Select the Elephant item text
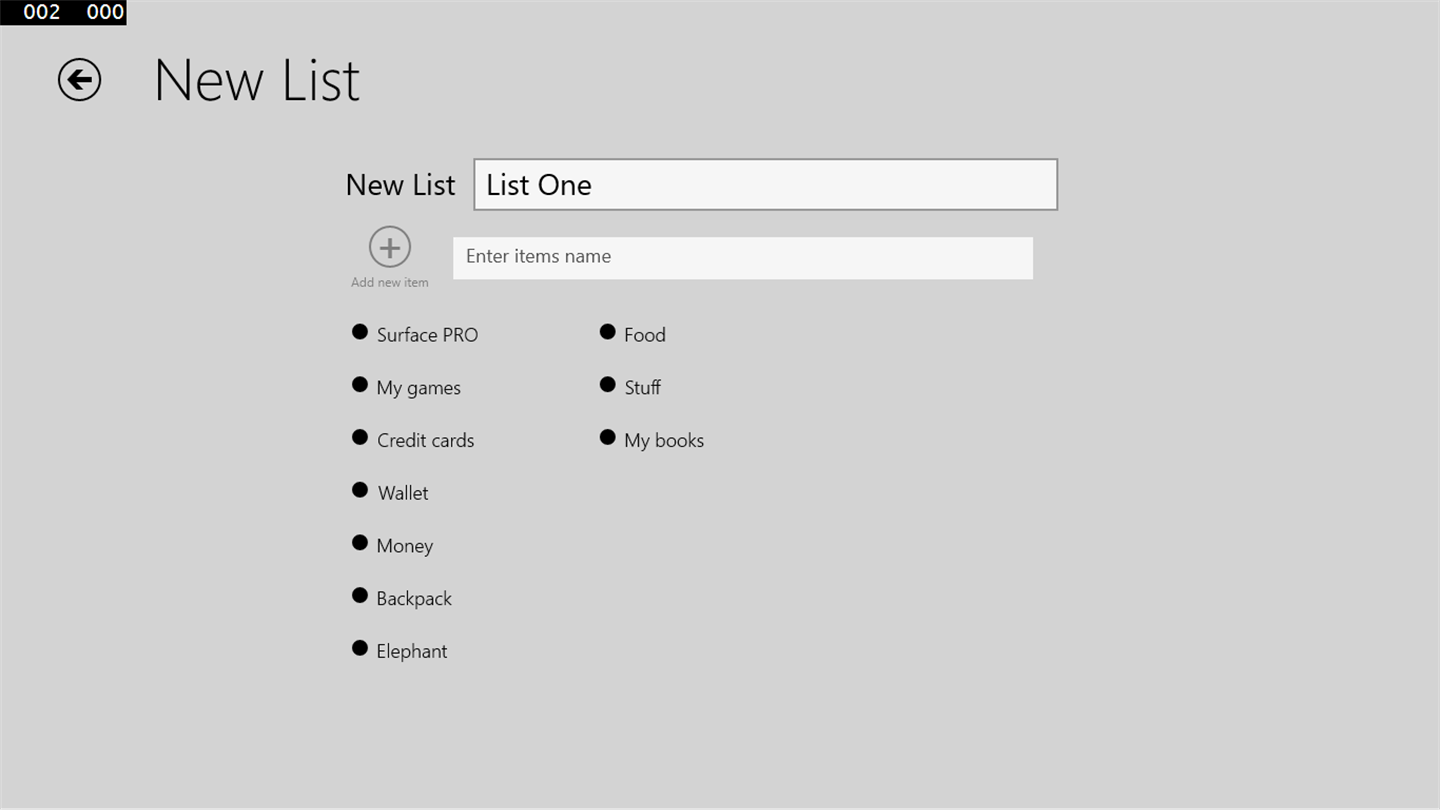The width and height of the screenshot is (1440, 810). pos(411,652)
